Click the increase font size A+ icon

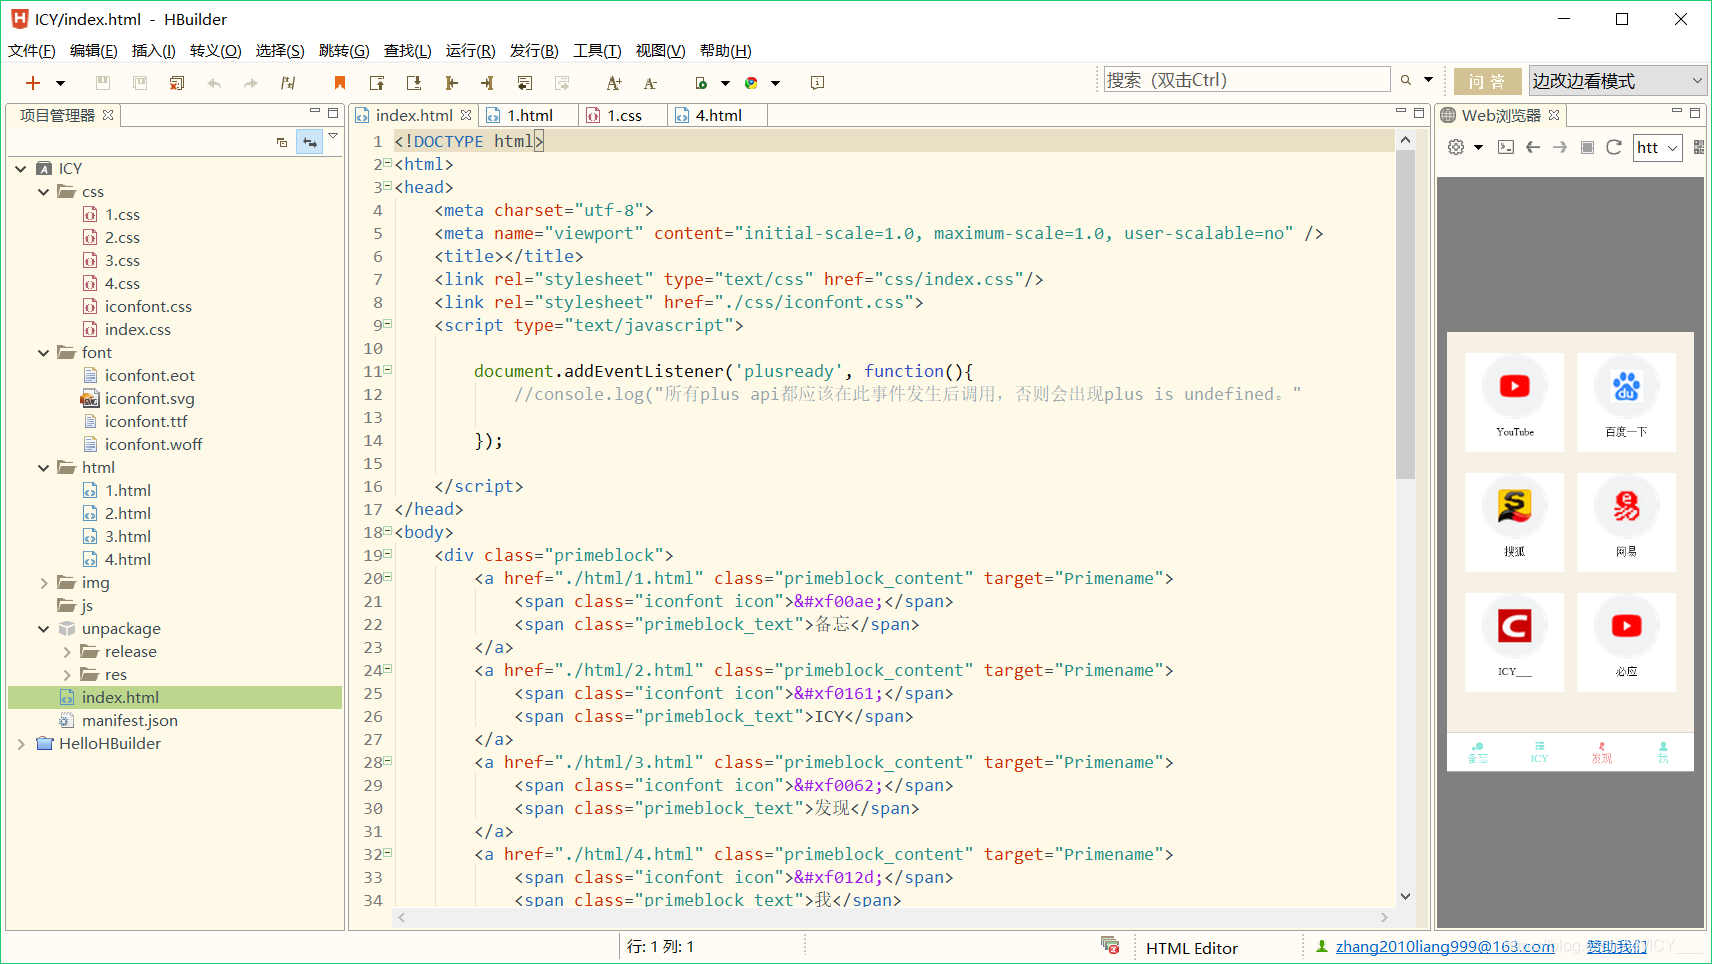(614, 83)
